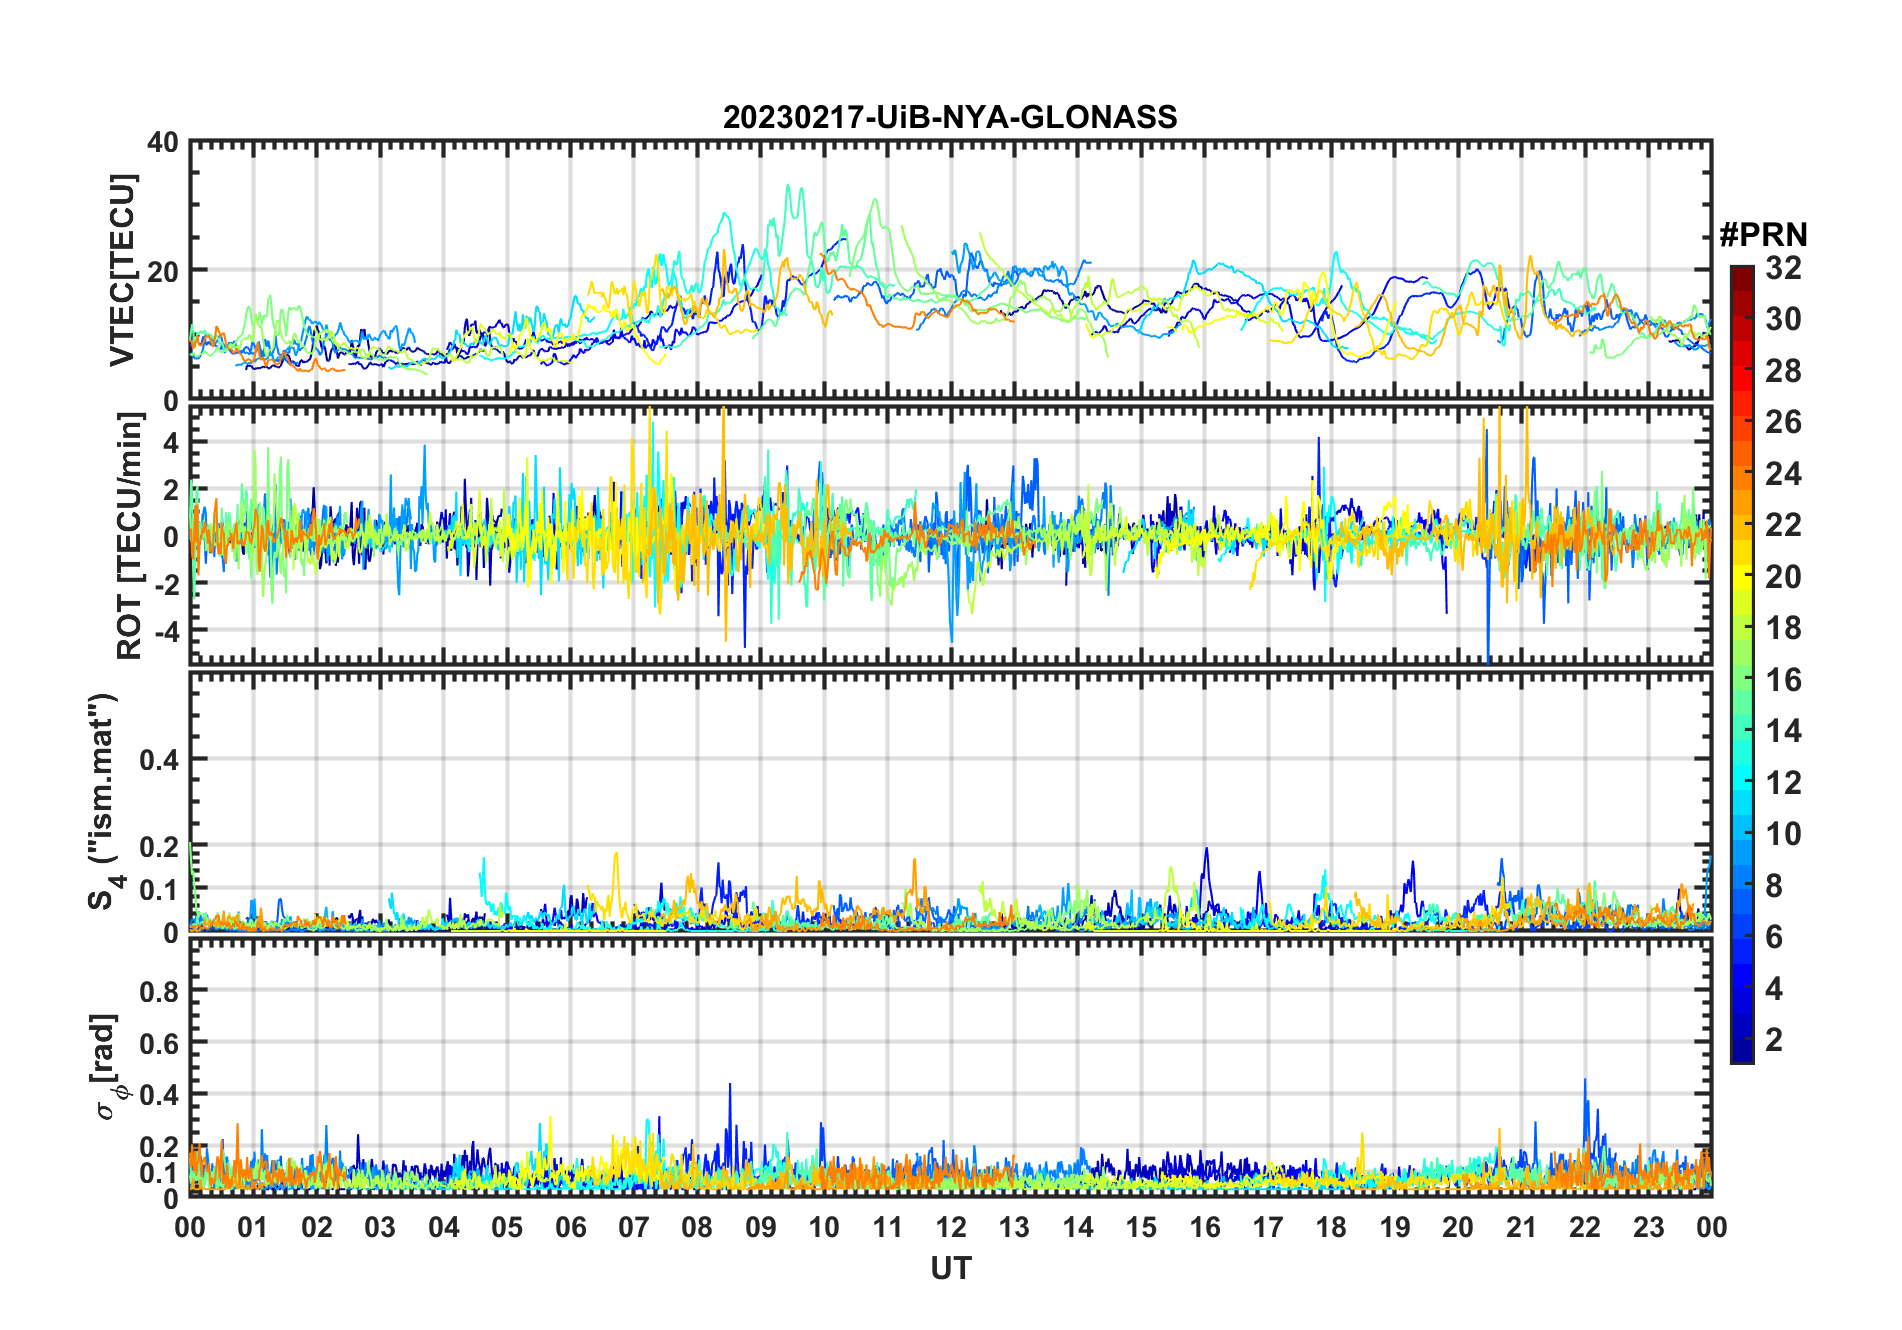Click PRN colorbar tick label 2

(1775, 1040)
